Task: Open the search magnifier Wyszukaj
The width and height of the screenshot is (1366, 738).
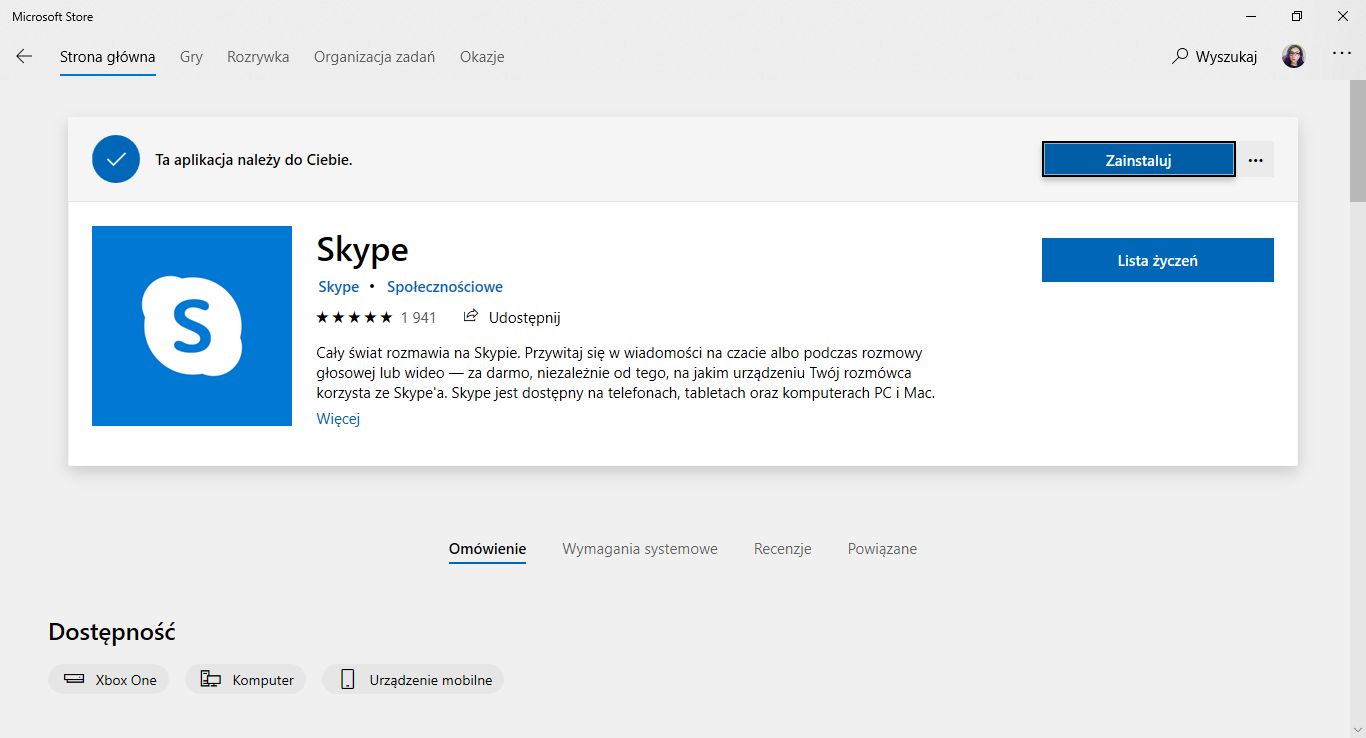Action: [1214, 57]
